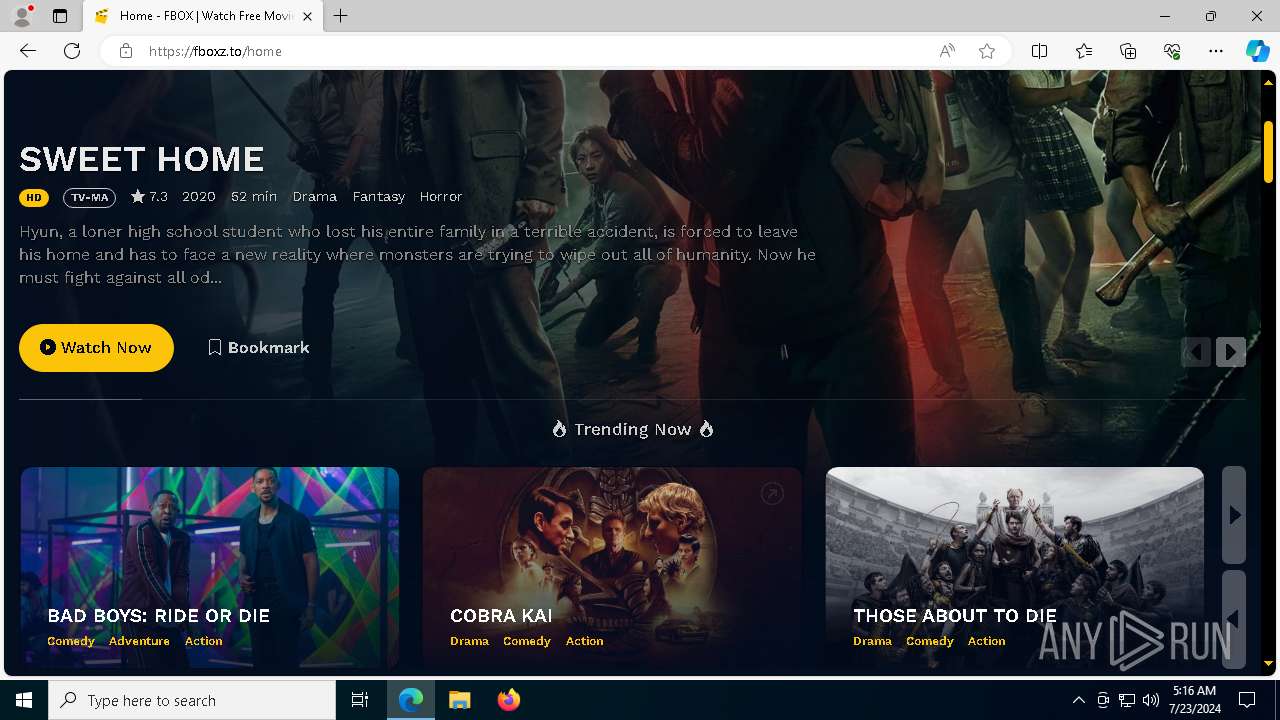Open the notification center

click(1247, 700)
